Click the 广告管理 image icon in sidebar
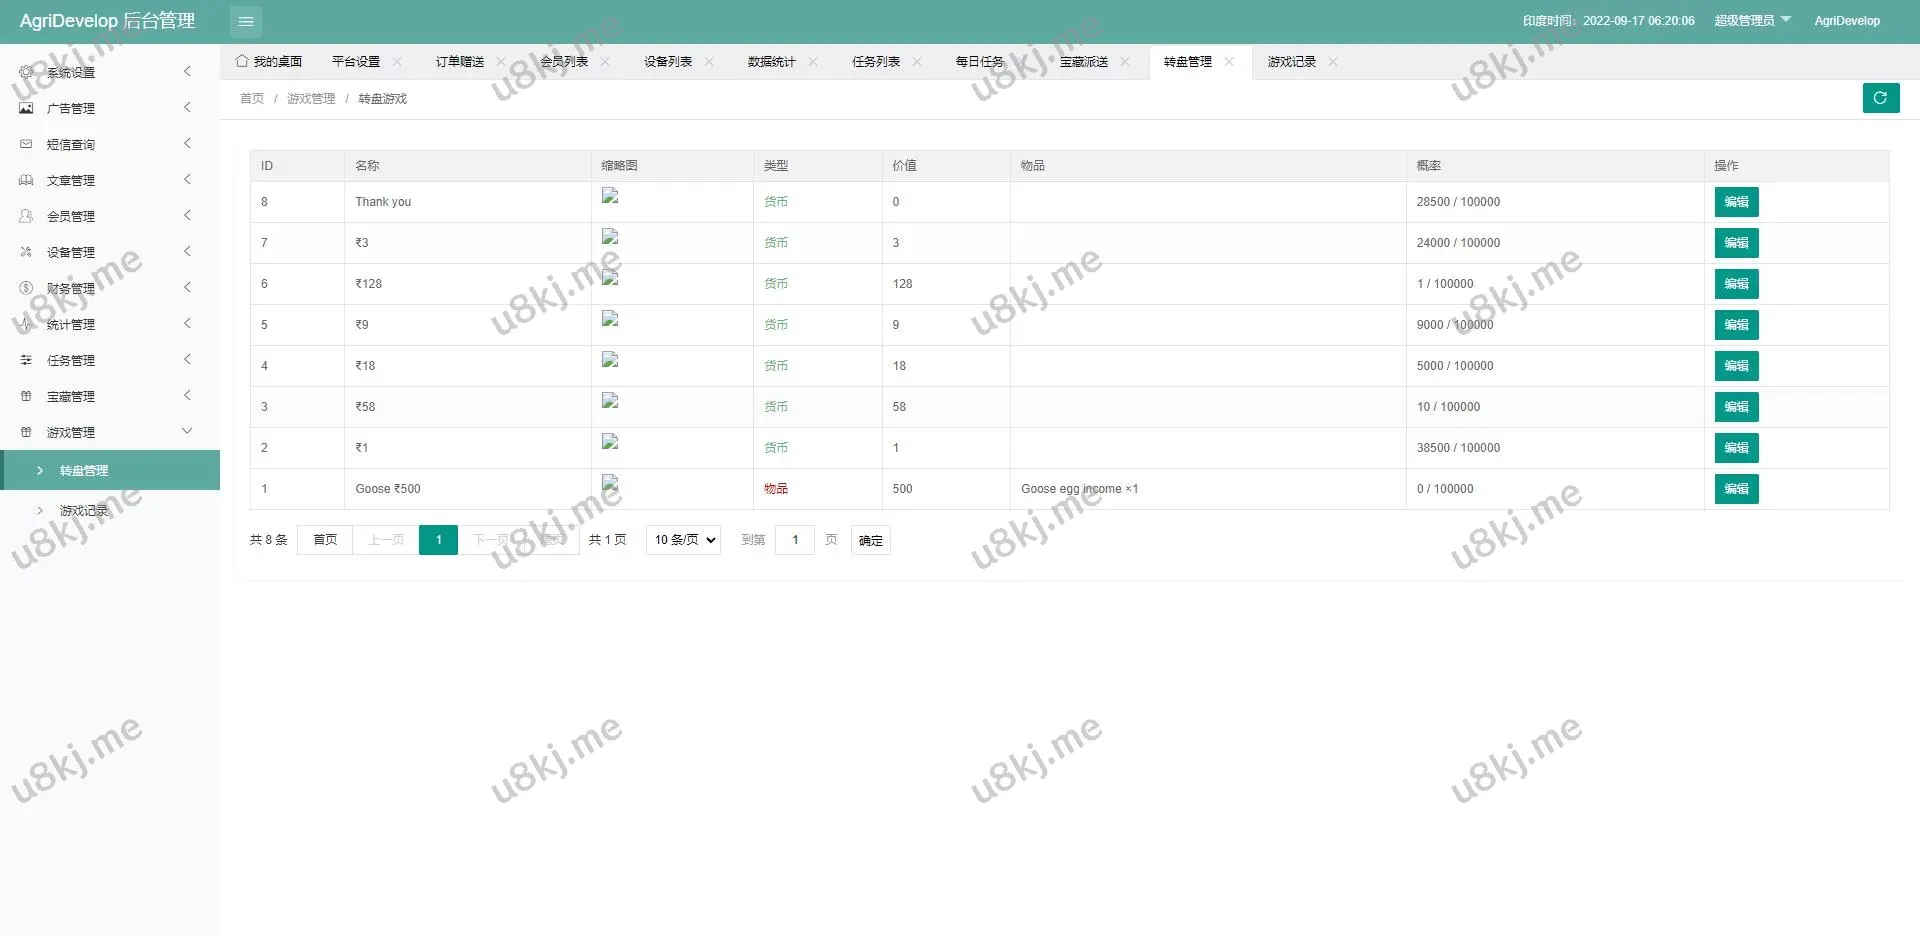 pos(26,108)
